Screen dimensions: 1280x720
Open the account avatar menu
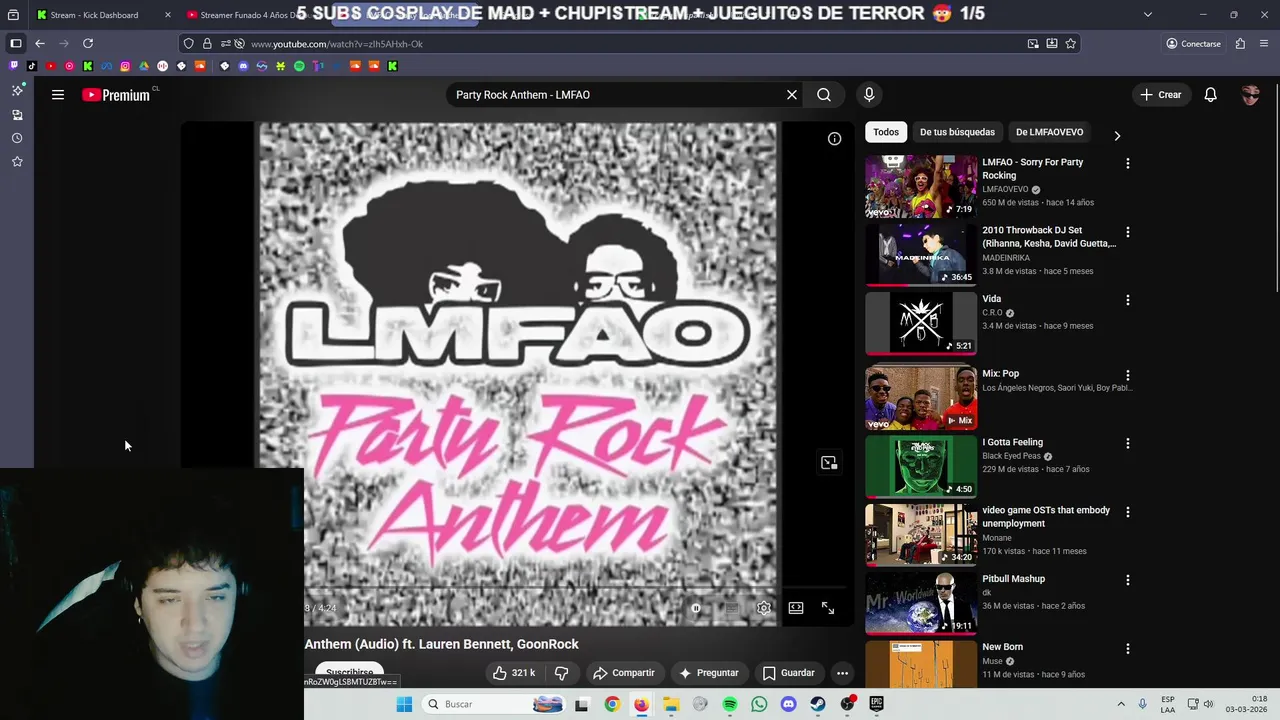1250,95
